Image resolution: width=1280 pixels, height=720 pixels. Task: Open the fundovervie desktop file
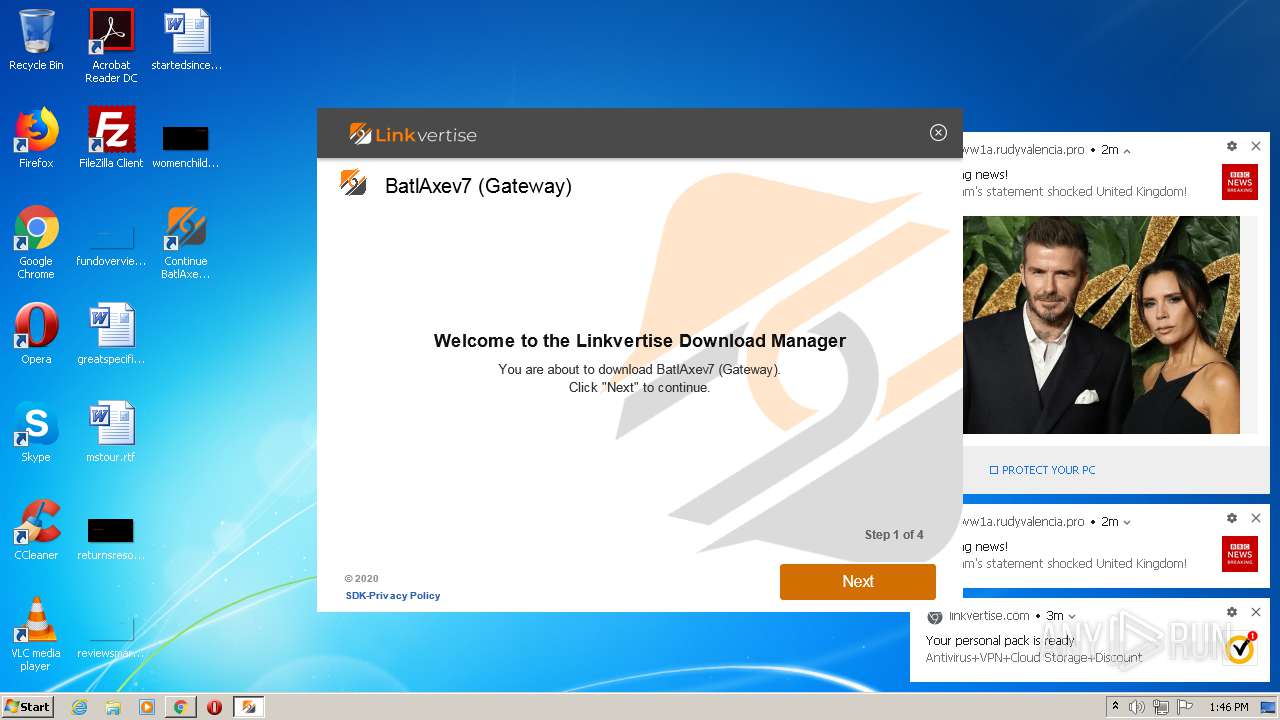(x=111, y=245)
